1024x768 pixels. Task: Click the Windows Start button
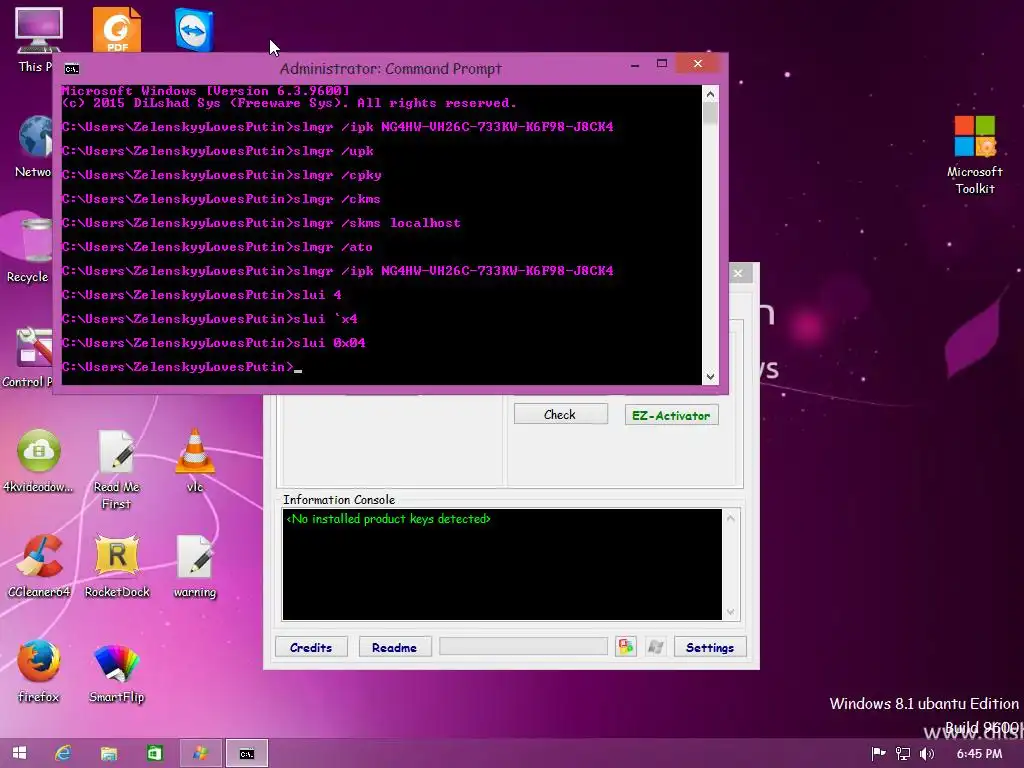19,753
